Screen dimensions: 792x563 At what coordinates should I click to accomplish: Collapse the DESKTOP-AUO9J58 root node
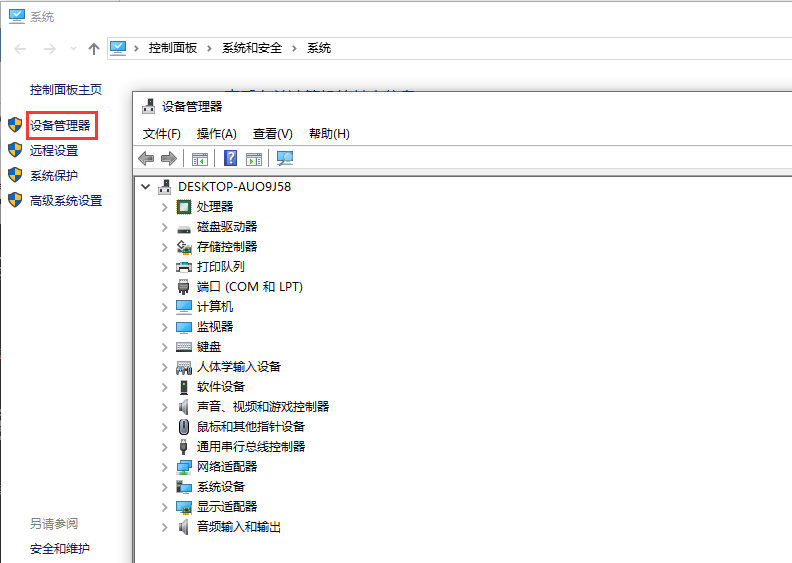pos(146,187)
